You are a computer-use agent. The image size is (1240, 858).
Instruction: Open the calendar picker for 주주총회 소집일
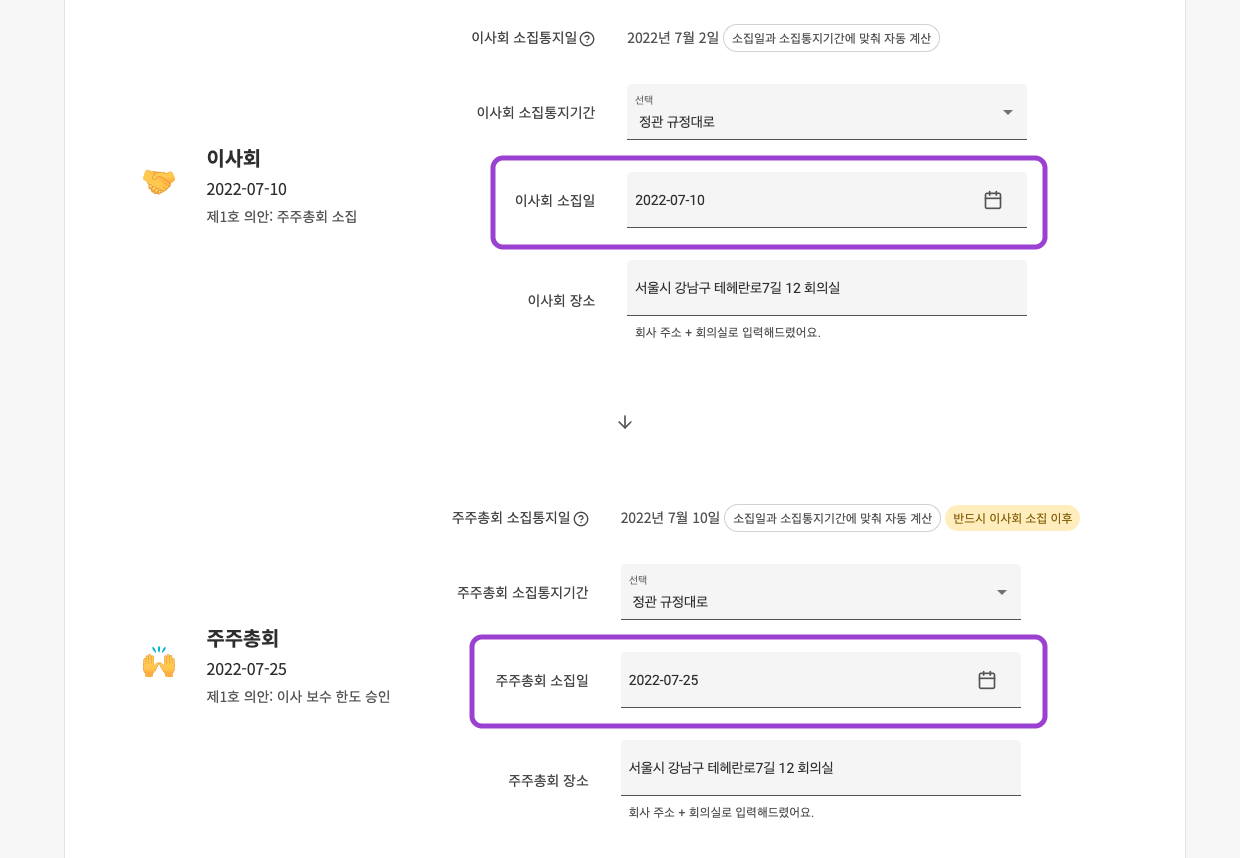click(987, 680)
